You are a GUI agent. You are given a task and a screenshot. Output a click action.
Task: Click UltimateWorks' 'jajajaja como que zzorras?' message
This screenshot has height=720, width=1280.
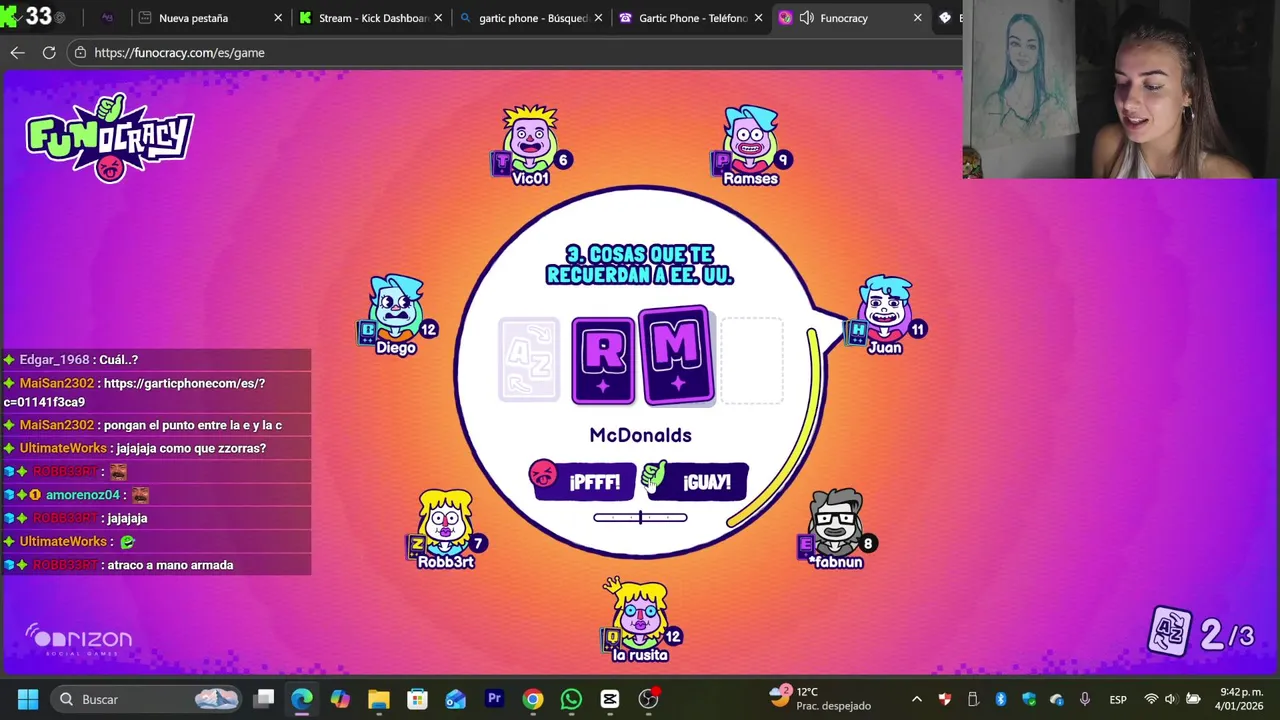[190, 448]
